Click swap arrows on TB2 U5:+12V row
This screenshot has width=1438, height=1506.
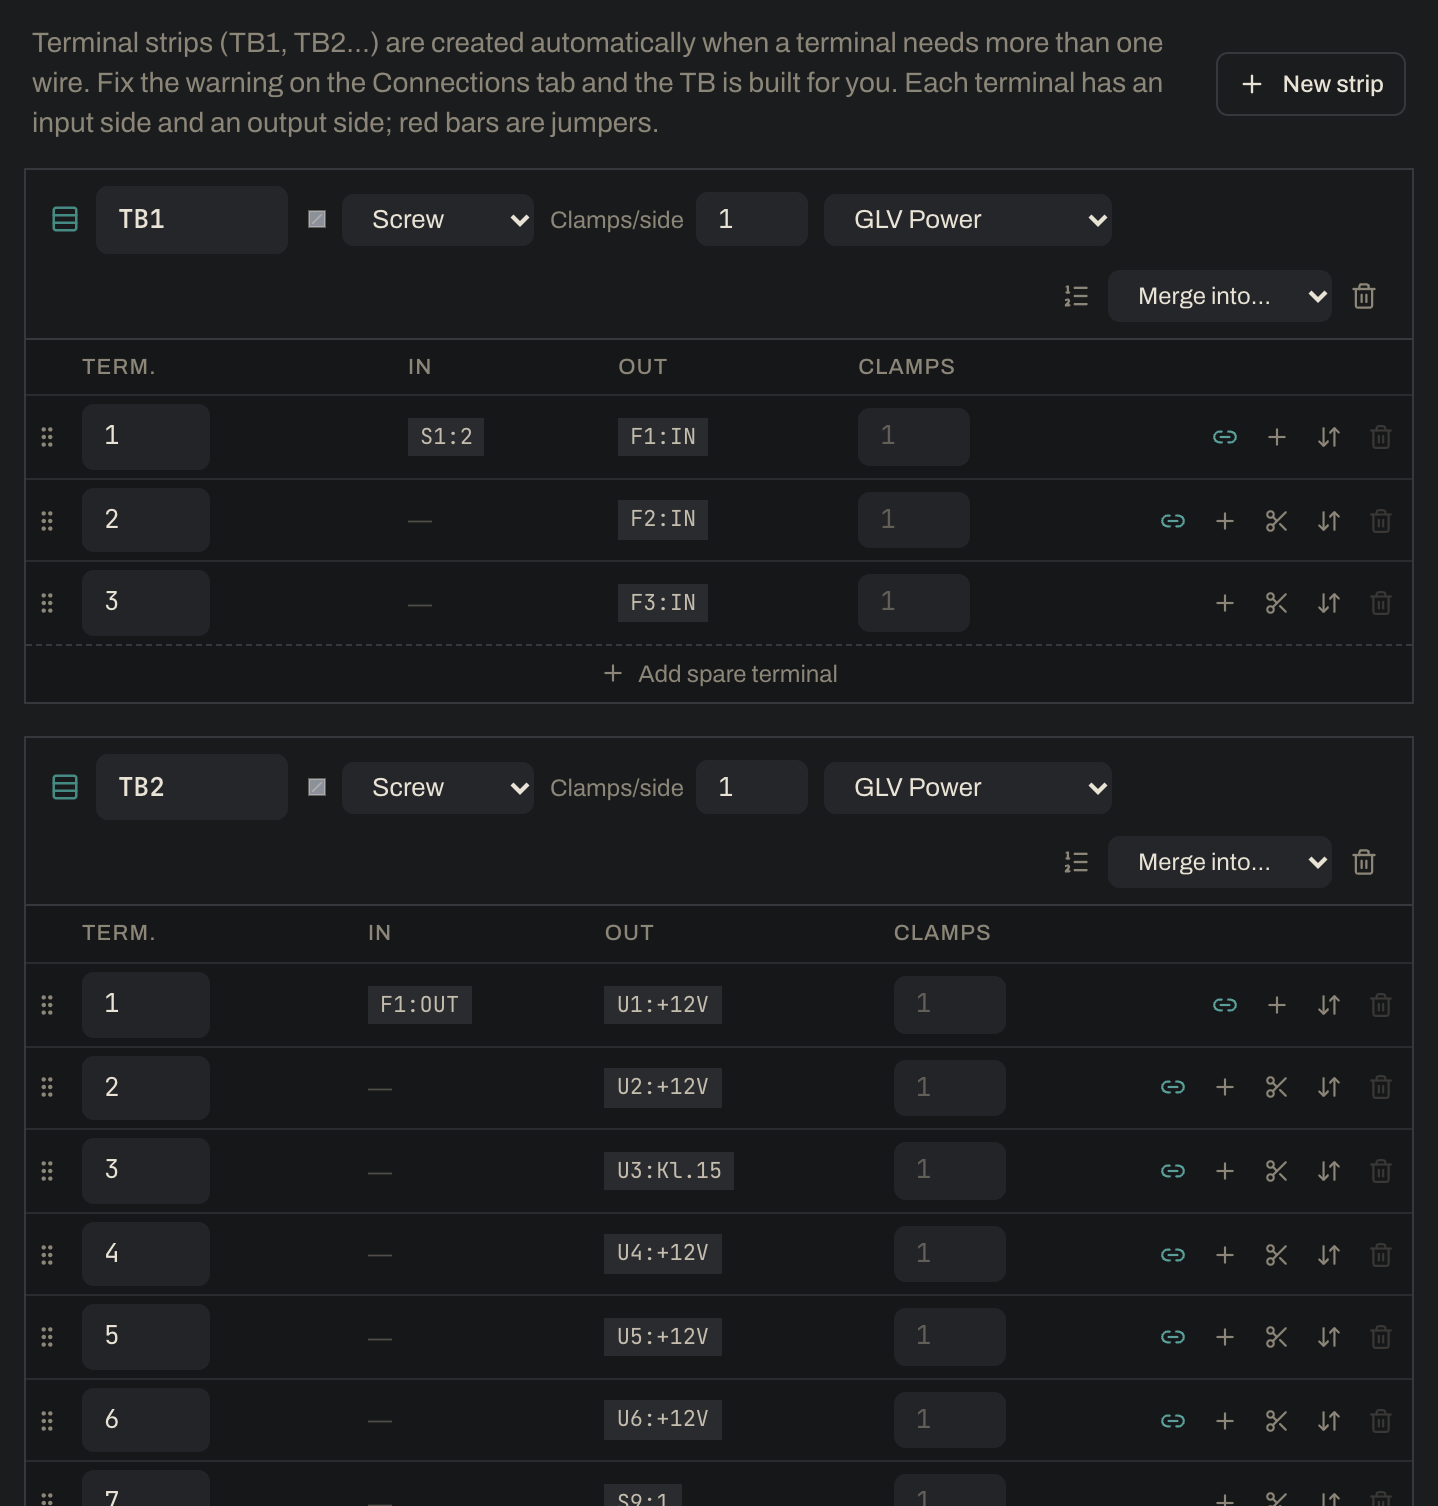point(1329,1337)
